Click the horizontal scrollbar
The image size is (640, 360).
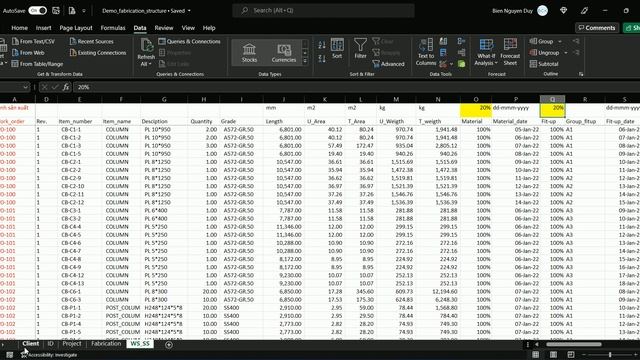coord(573,344)
